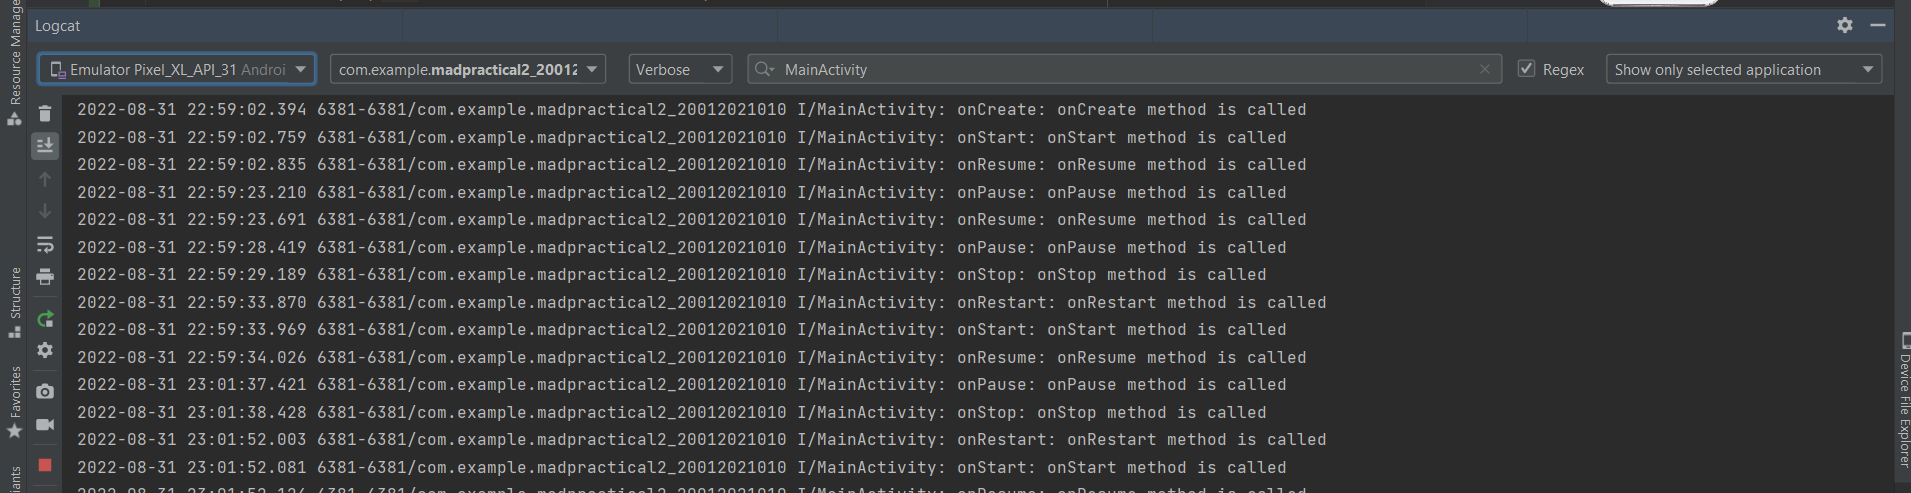
Task: Select log line 22:59:02.394 onCreate
Action: pyautogui.click(x=692, y=110)
